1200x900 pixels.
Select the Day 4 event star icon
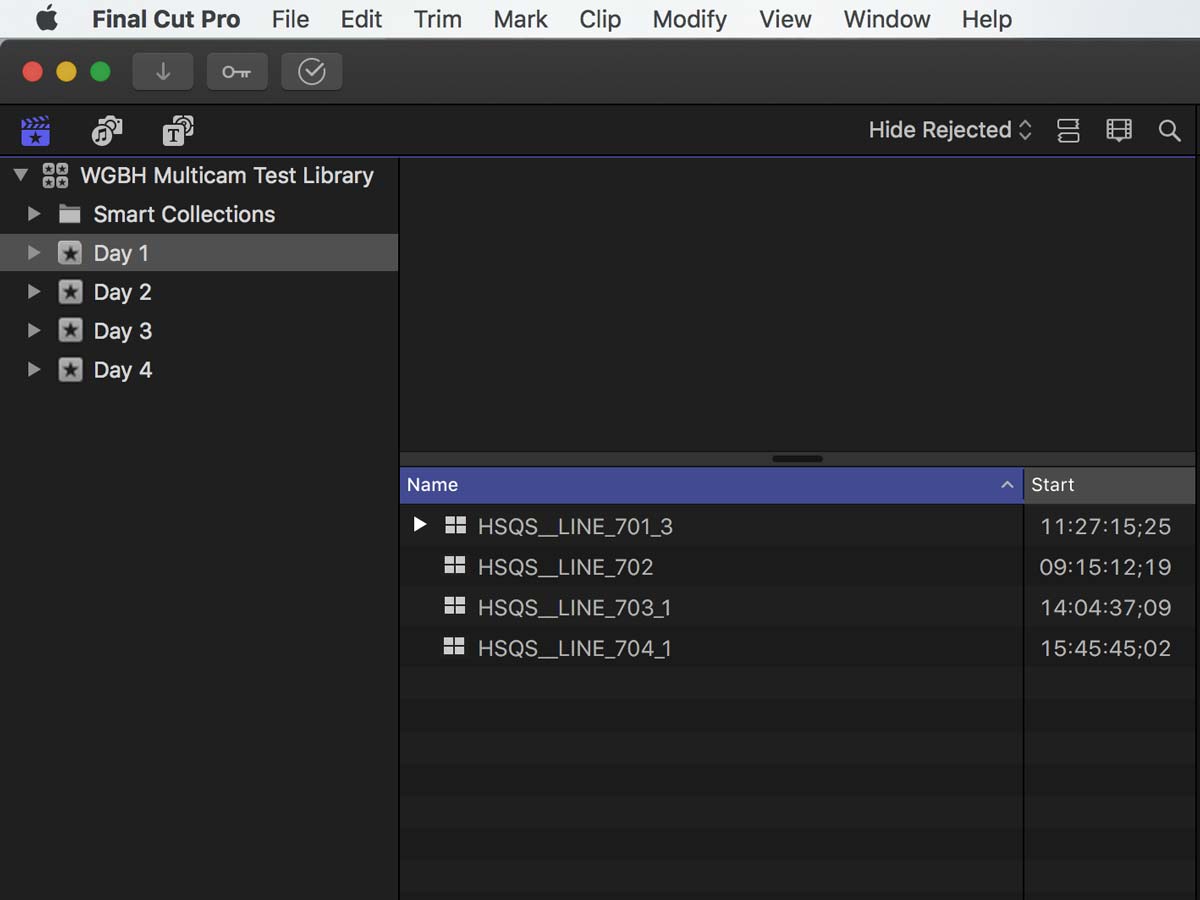(x=70, y=369)
